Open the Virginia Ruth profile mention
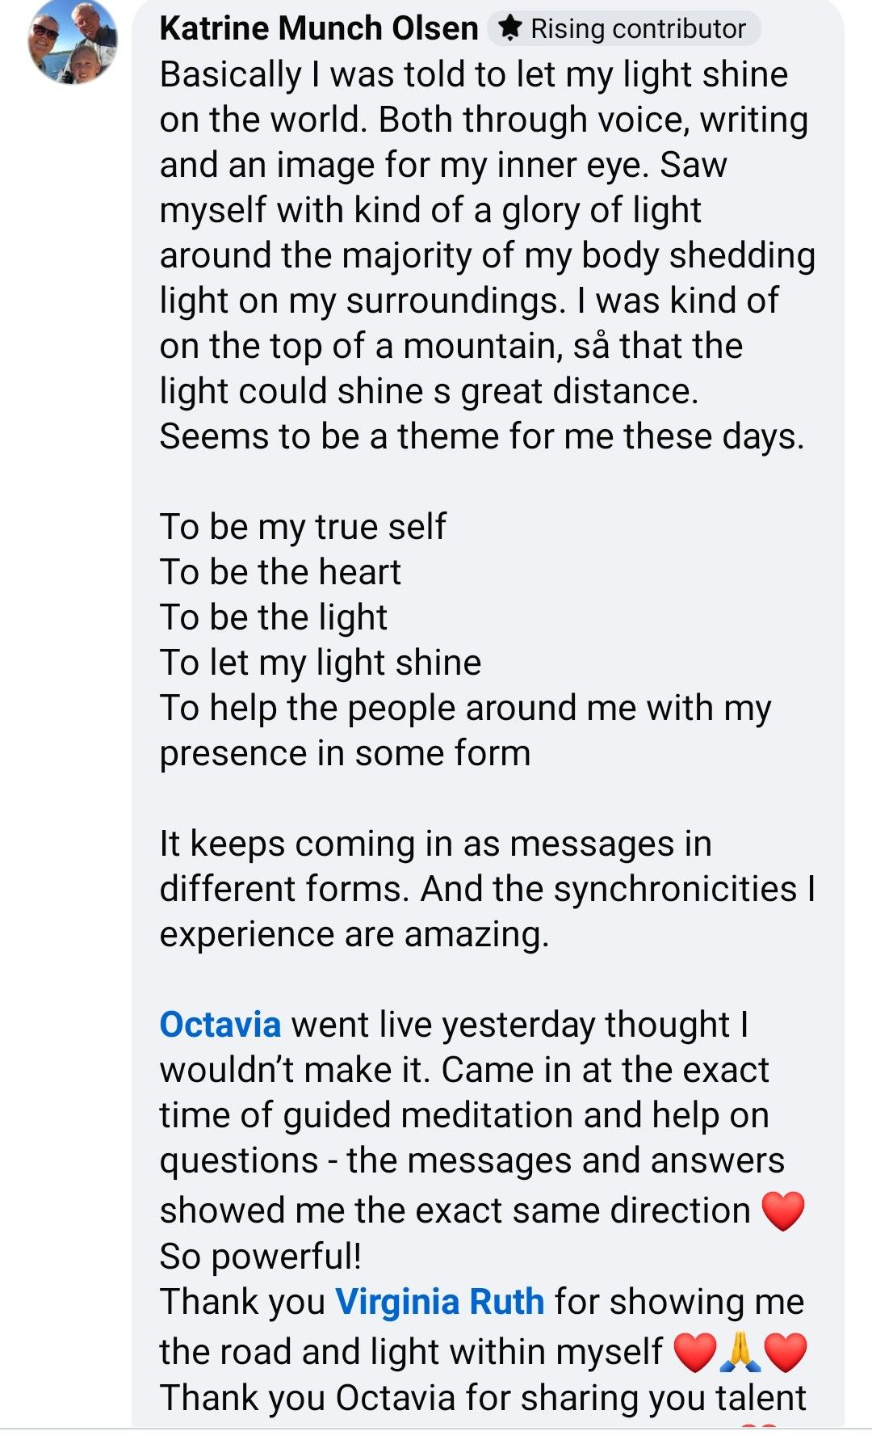This screenshot has height=1440, width=872. click(439, 1301)
